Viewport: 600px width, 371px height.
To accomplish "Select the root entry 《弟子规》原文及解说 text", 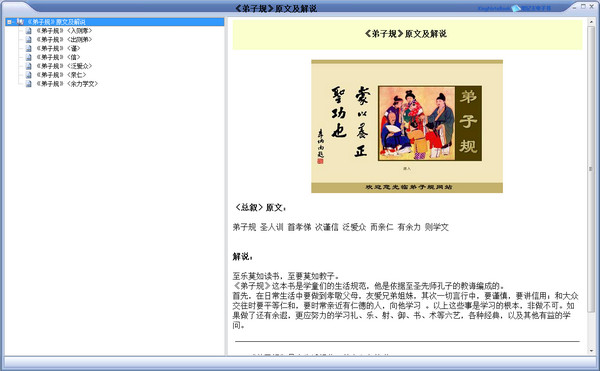I will [x=56, y=22].
